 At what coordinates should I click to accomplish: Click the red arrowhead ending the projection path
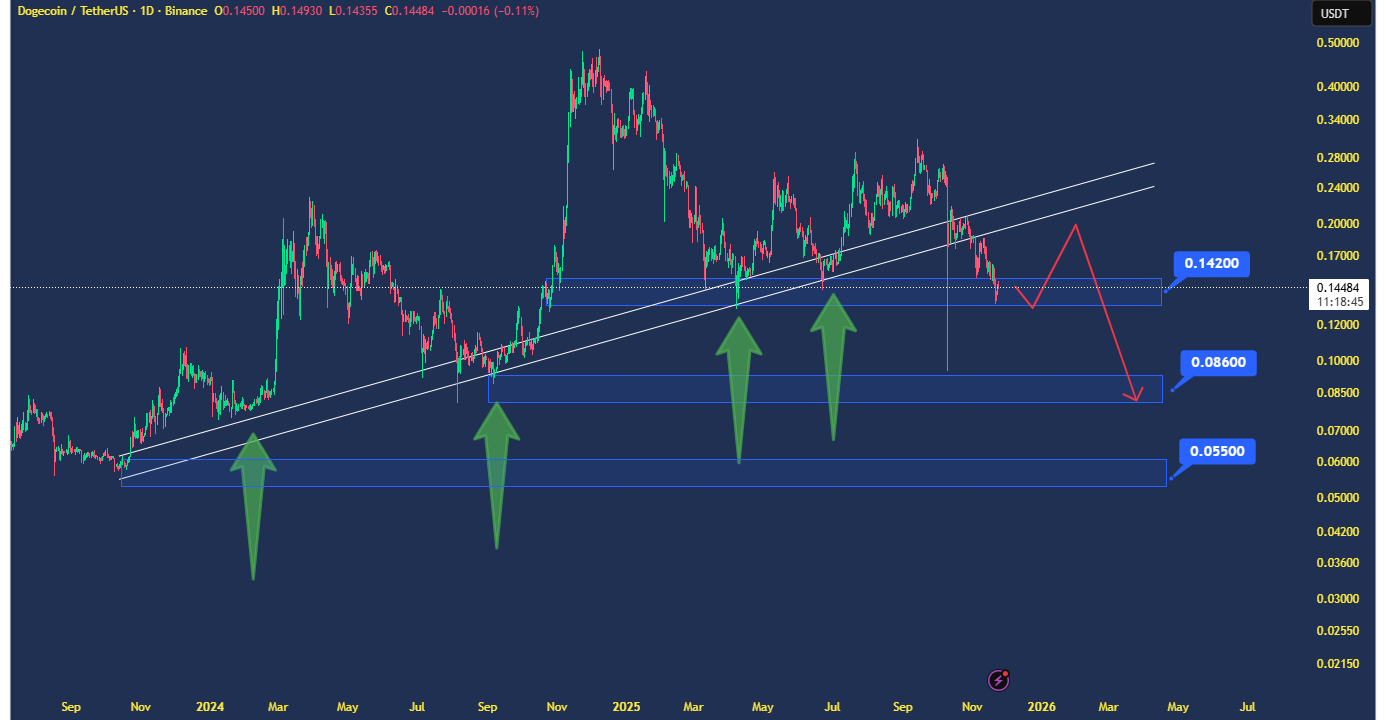[1135, 396]
